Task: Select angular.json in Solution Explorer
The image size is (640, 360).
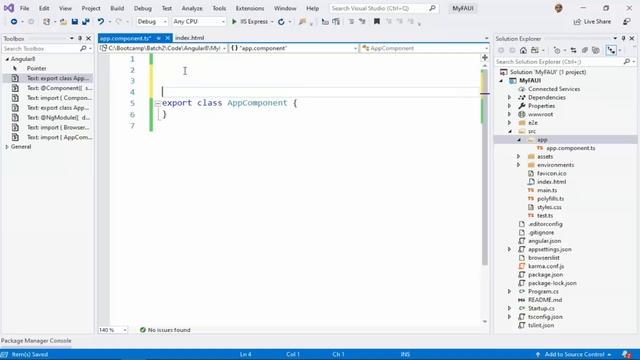Action: 544,241
